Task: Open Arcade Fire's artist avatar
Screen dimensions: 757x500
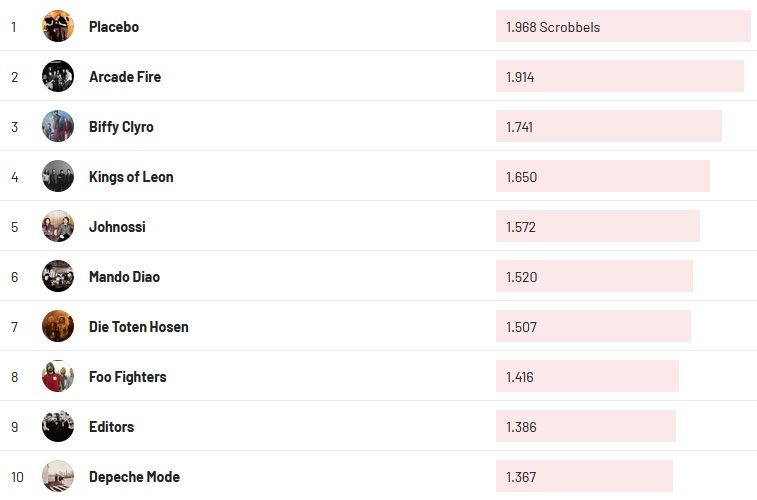Action: (x=58, y=76)
